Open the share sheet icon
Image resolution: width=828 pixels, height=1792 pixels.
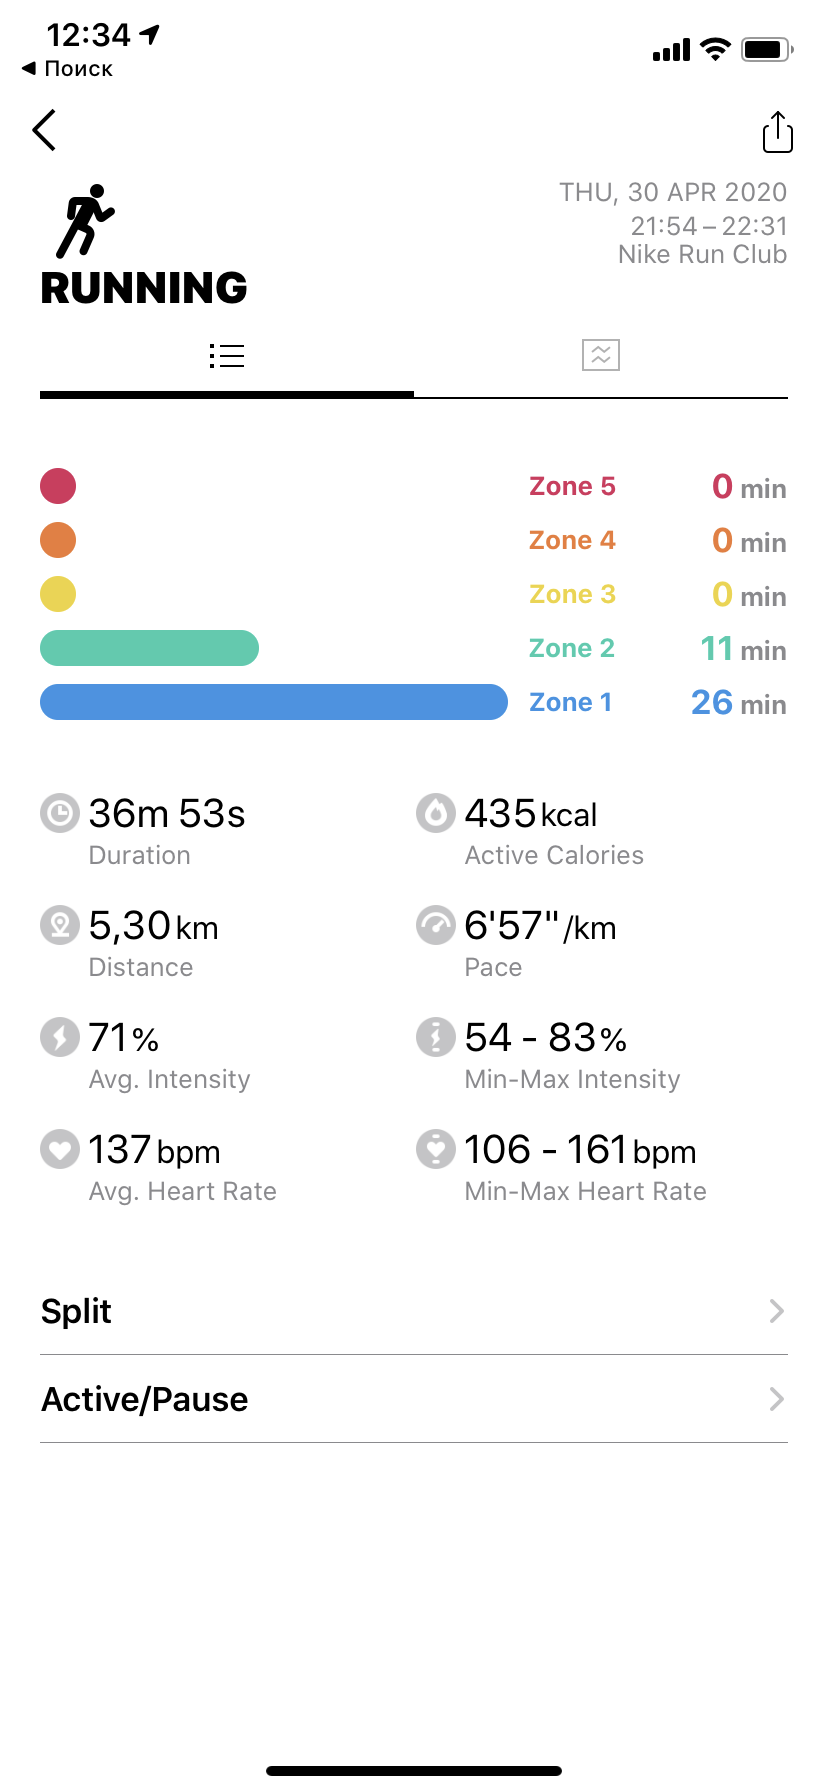(777, 132)
